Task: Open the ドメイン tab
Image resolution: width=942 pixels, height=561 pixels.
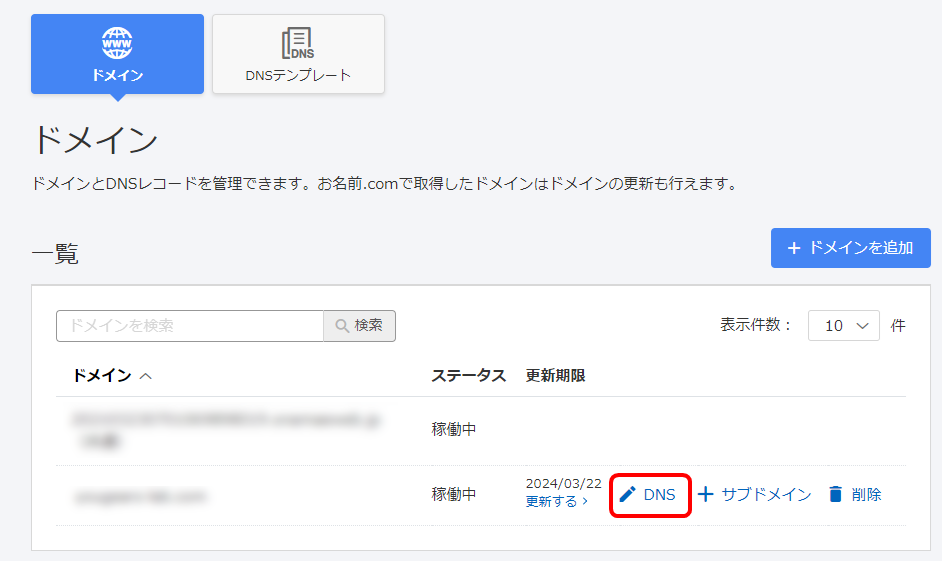Action: (x=117, y=54)
